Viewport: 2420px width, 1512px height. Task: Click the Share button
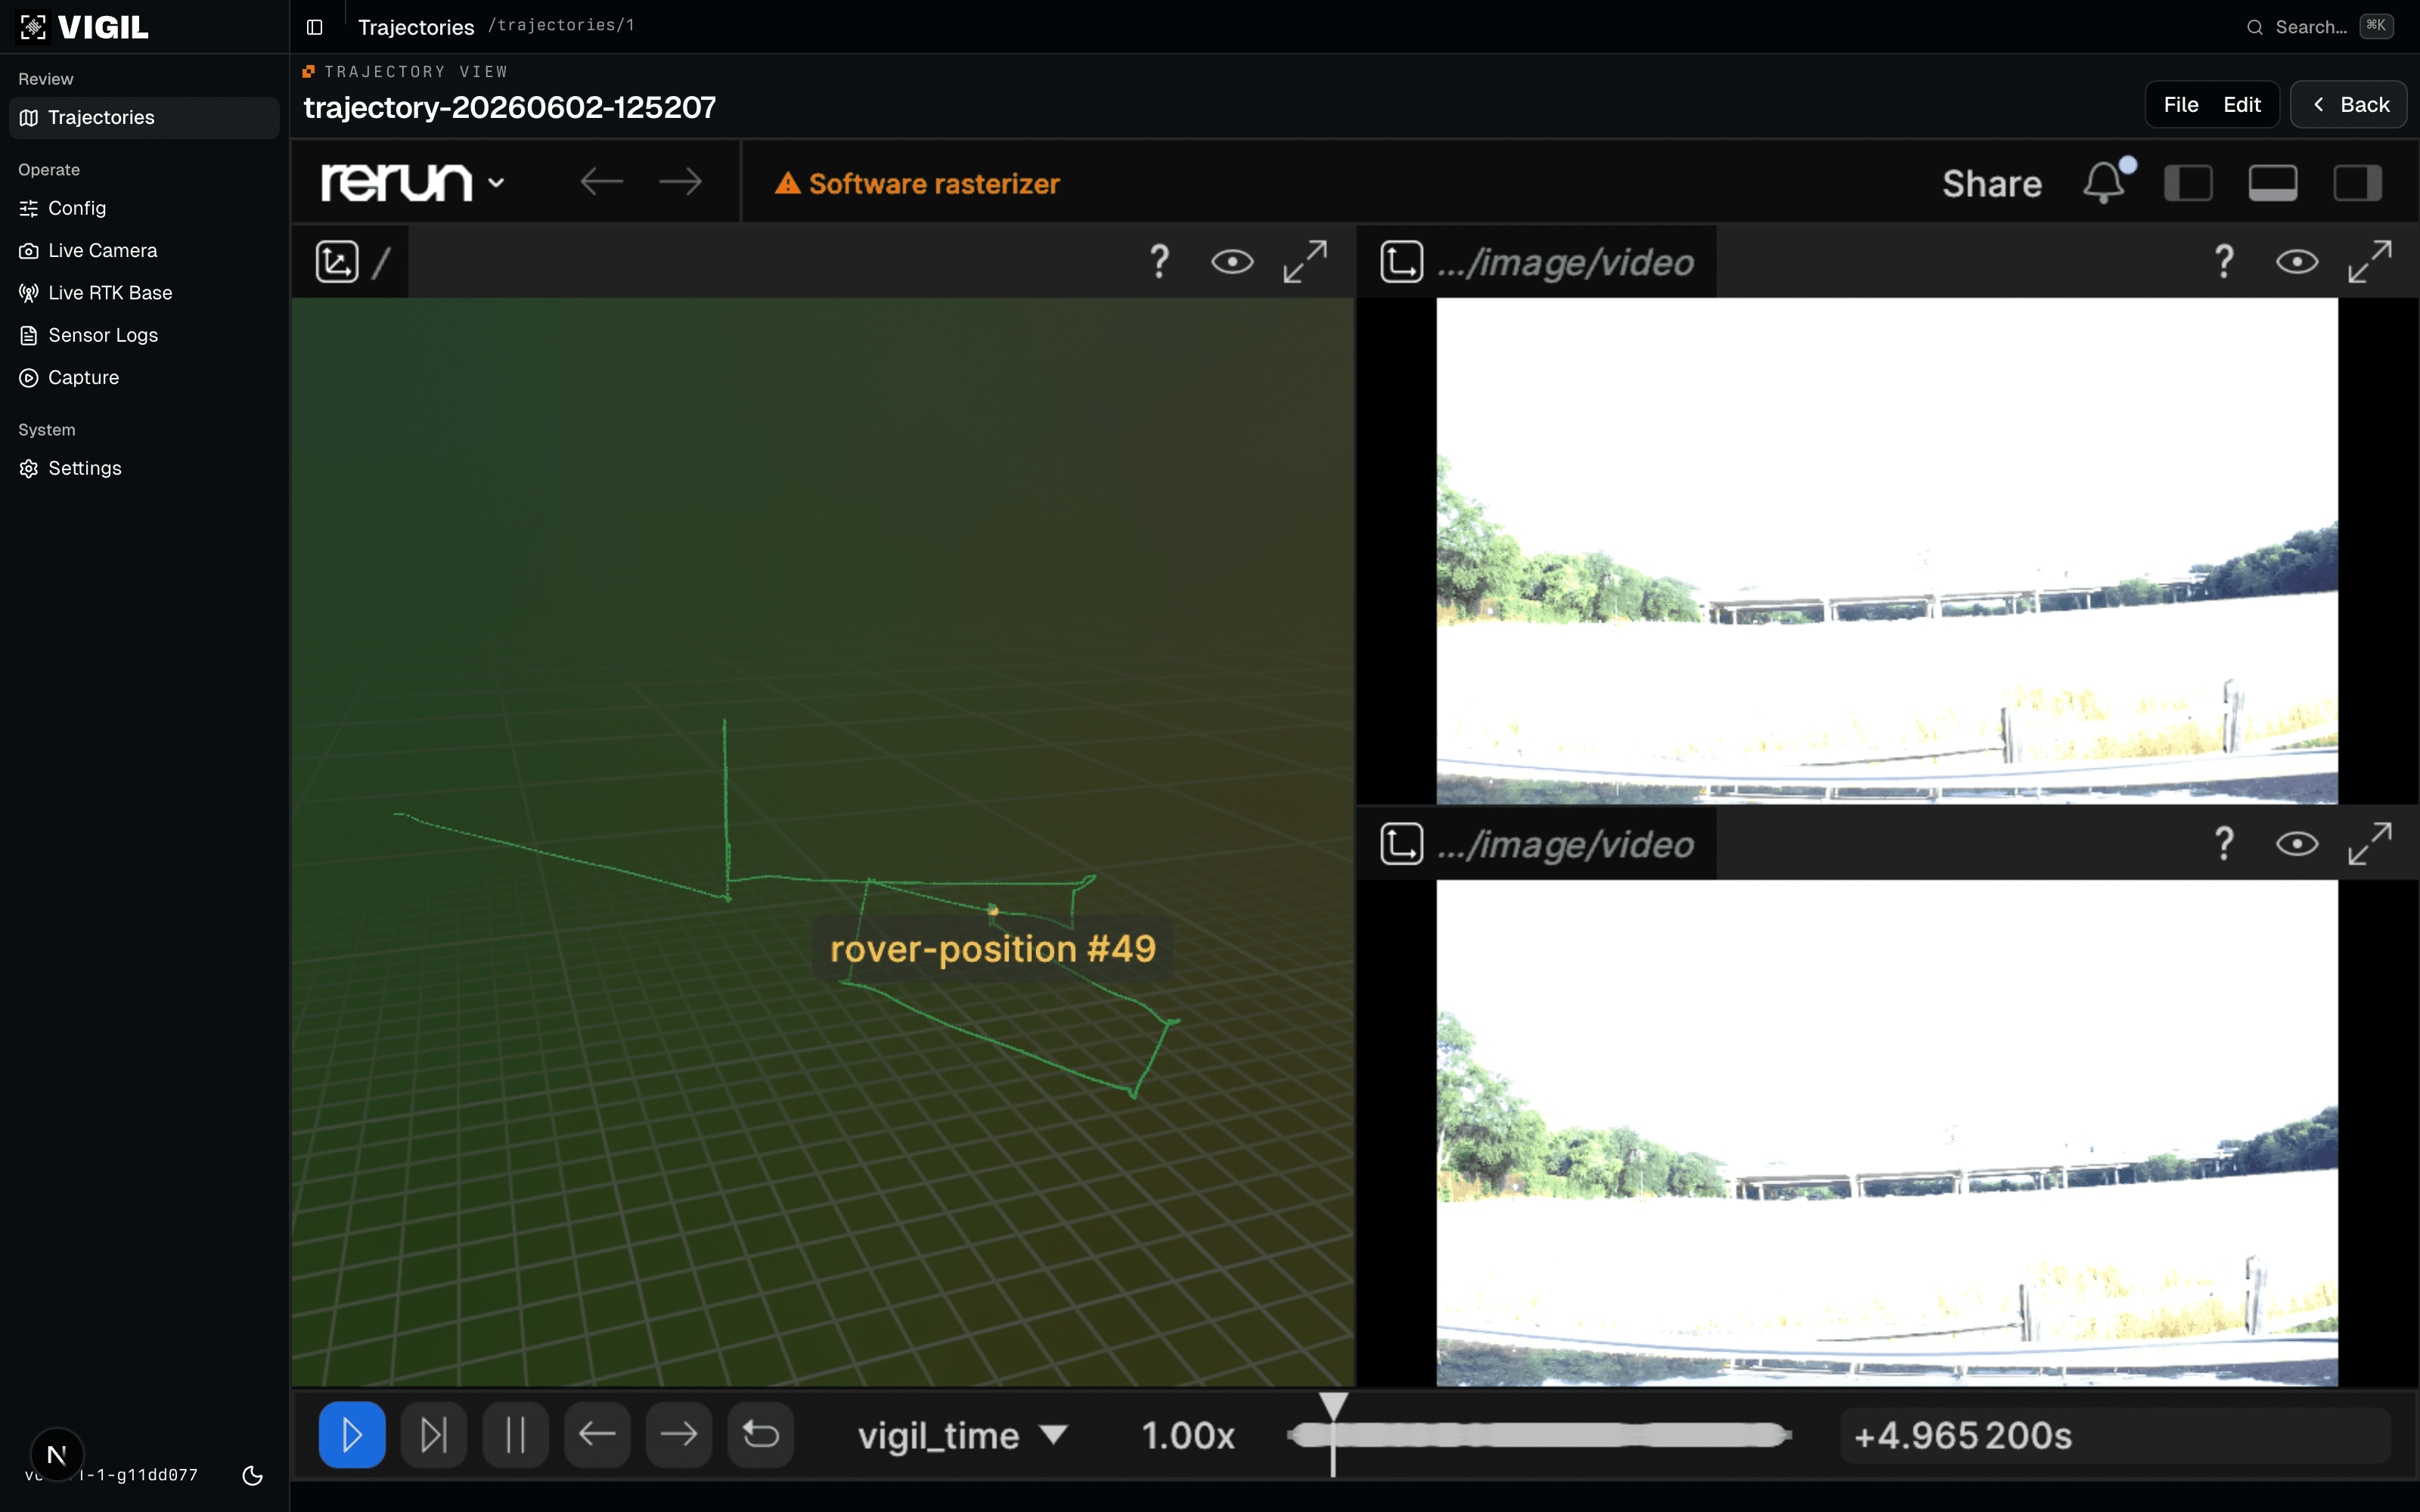click(1991, 183)
